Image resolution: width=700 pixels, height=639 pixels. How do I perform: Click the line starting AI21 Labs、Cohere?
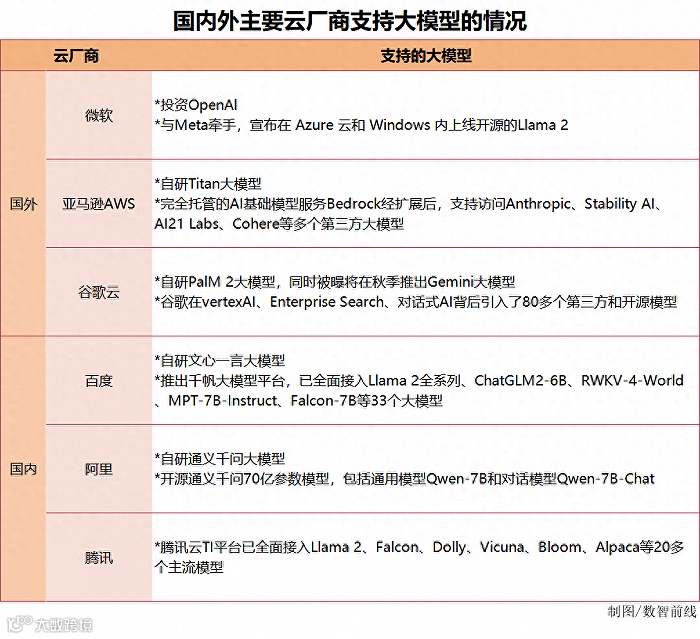(x=279, y=224)
